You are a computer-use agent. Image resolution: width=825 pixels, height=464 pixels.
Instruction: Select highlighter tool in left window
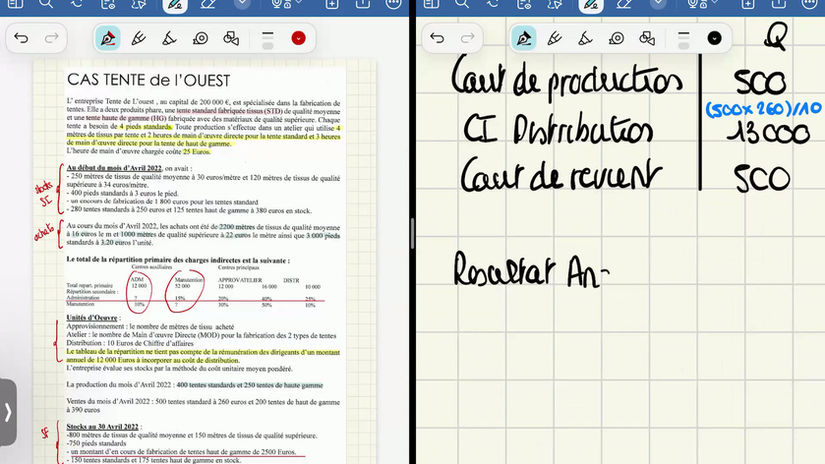pyautogui.click(x=169, y=38)
